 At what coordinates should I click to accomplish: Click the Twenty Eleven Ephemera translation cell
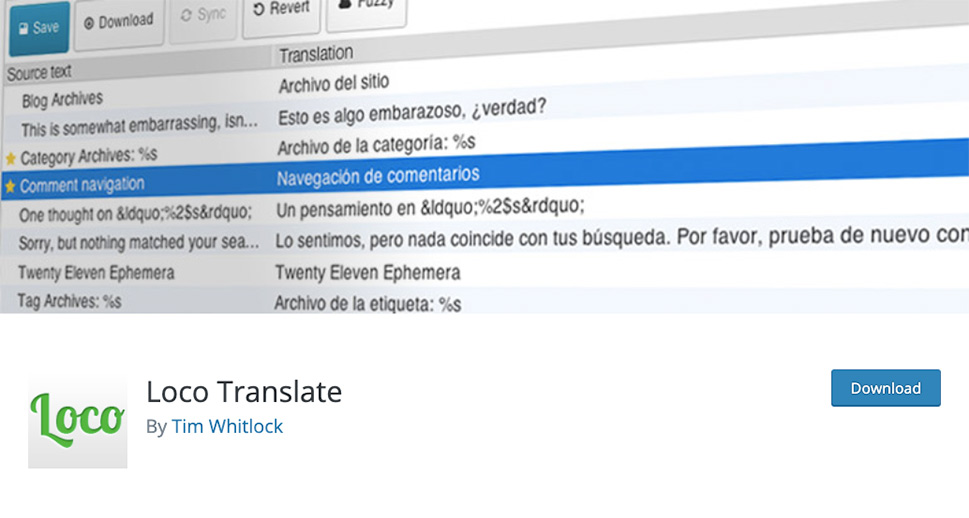pyautogui.click(x=368, y=273)
